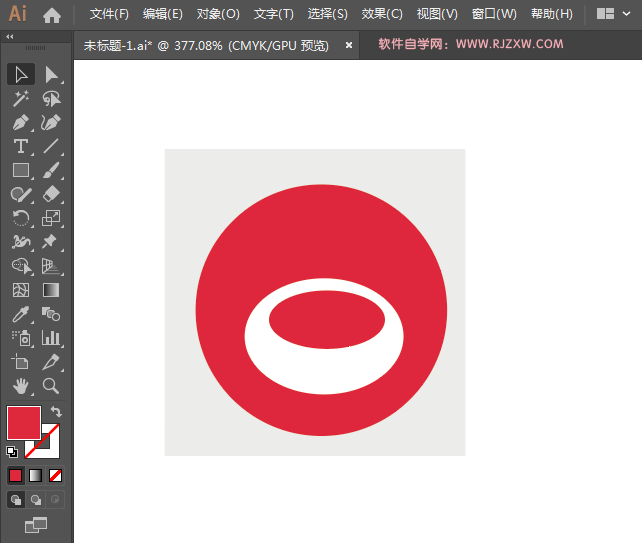Select the Gradient tool
Image resolution: width=642 pixels, height=543 pixels.
click(52, 290)
